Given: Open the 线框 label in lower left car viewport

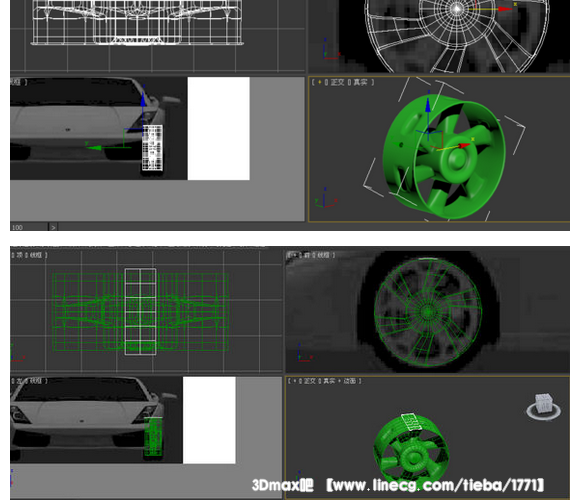Looking at the screenshot, I should [x=35, y=381].
